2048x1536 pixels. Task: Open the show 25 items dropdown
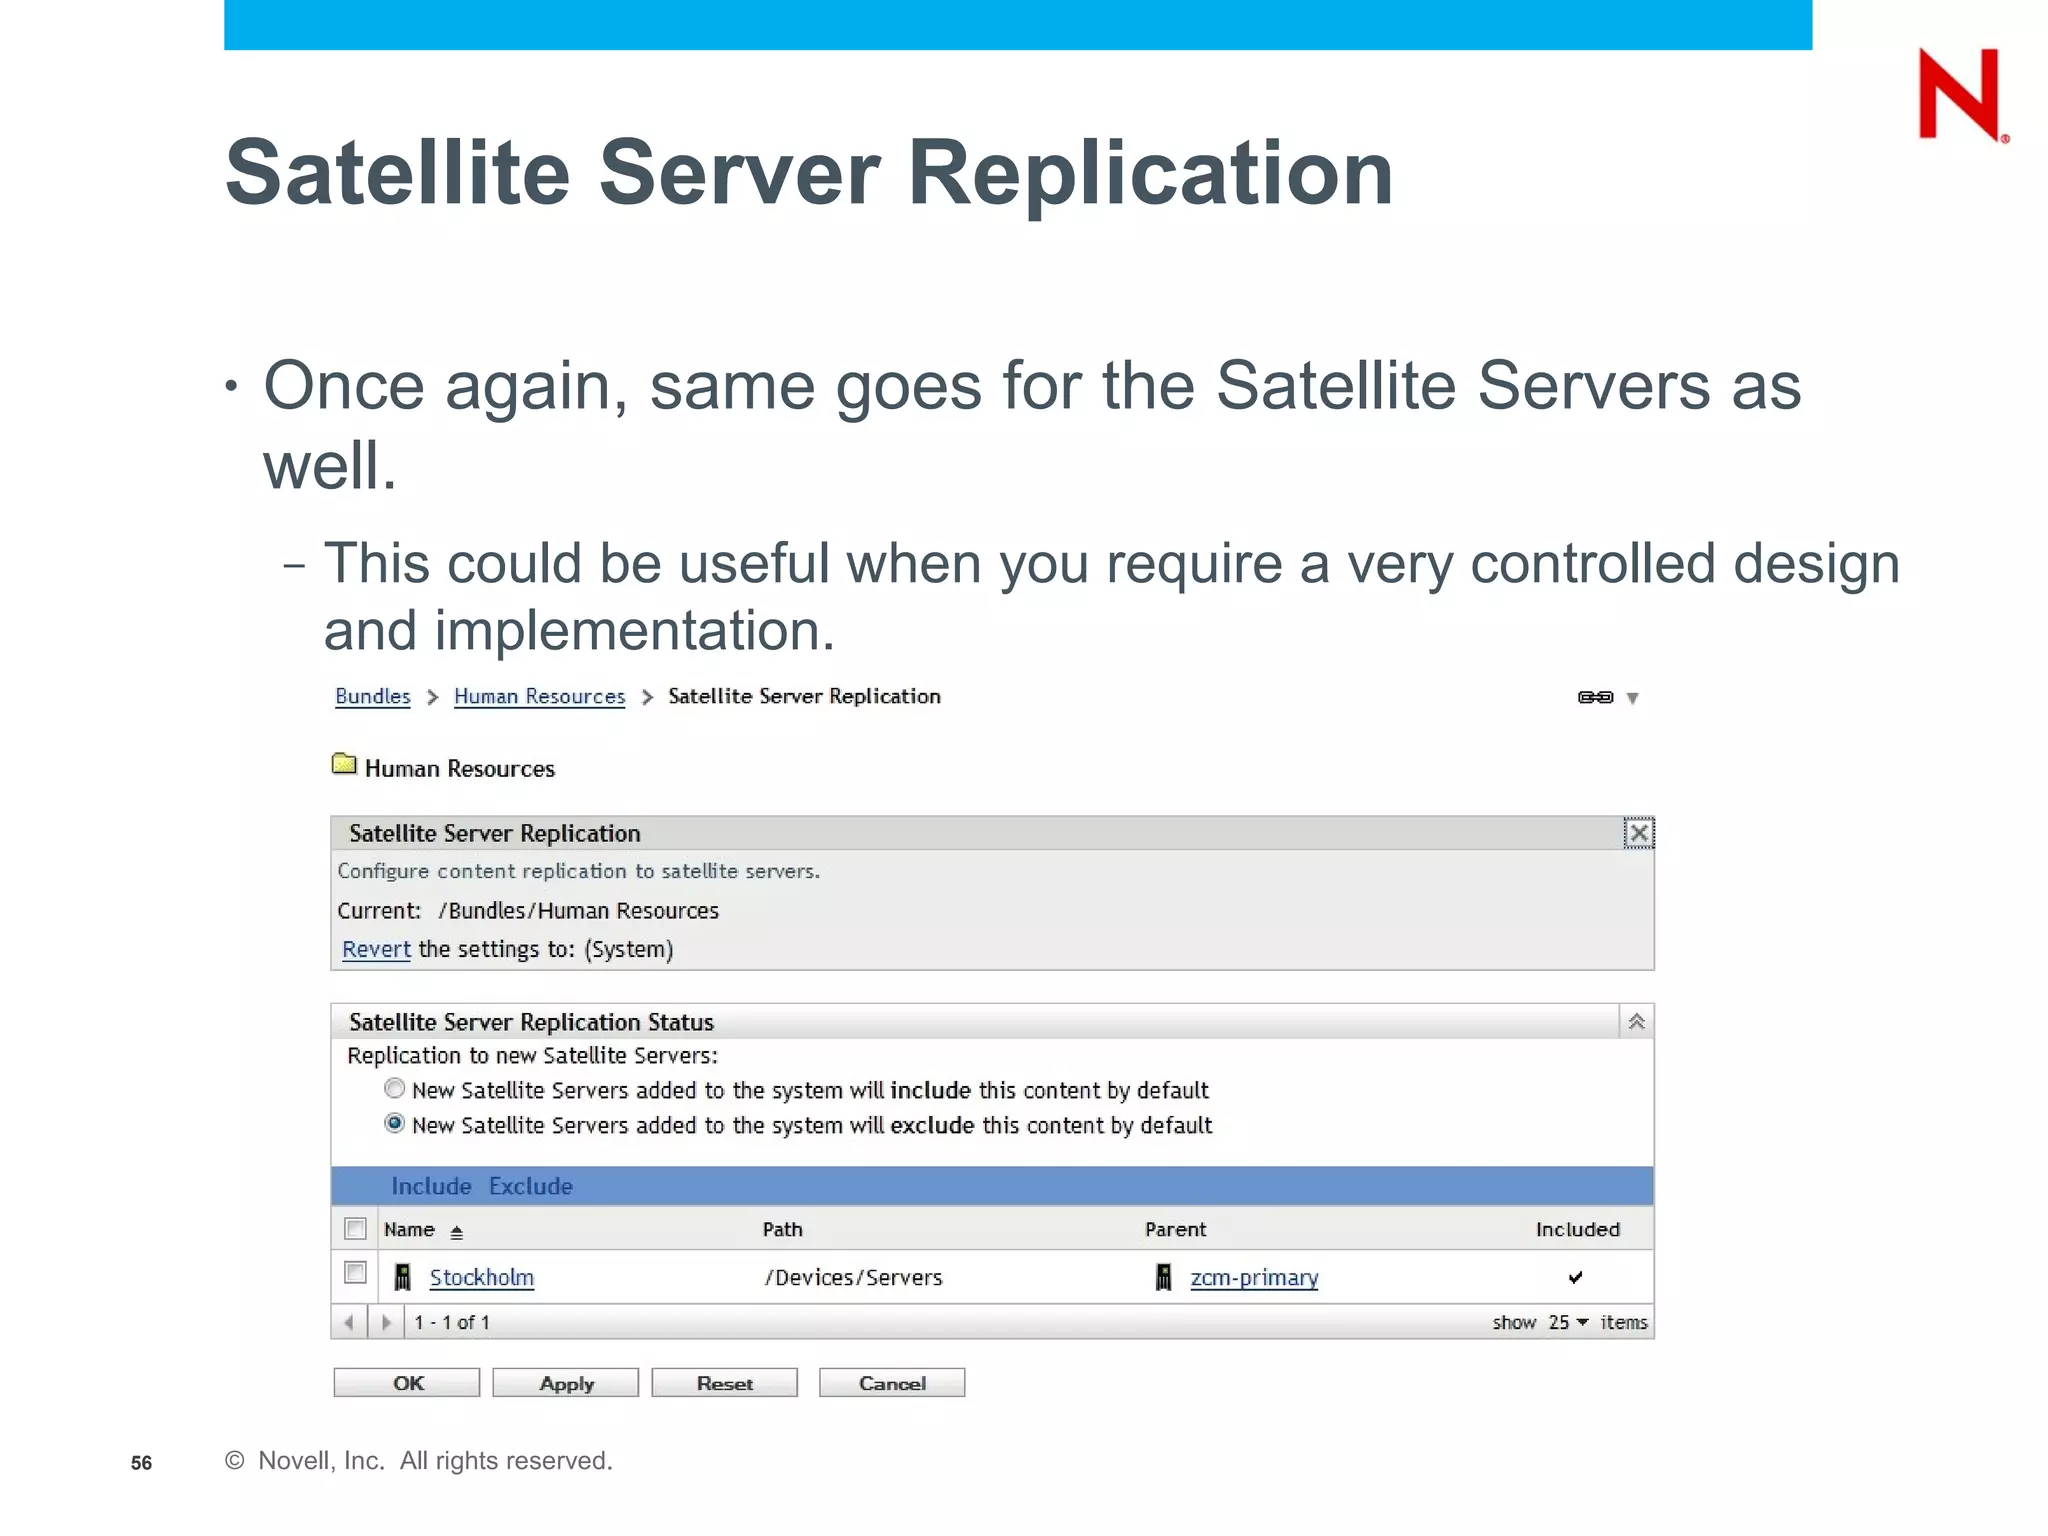click(1568, 1322)
